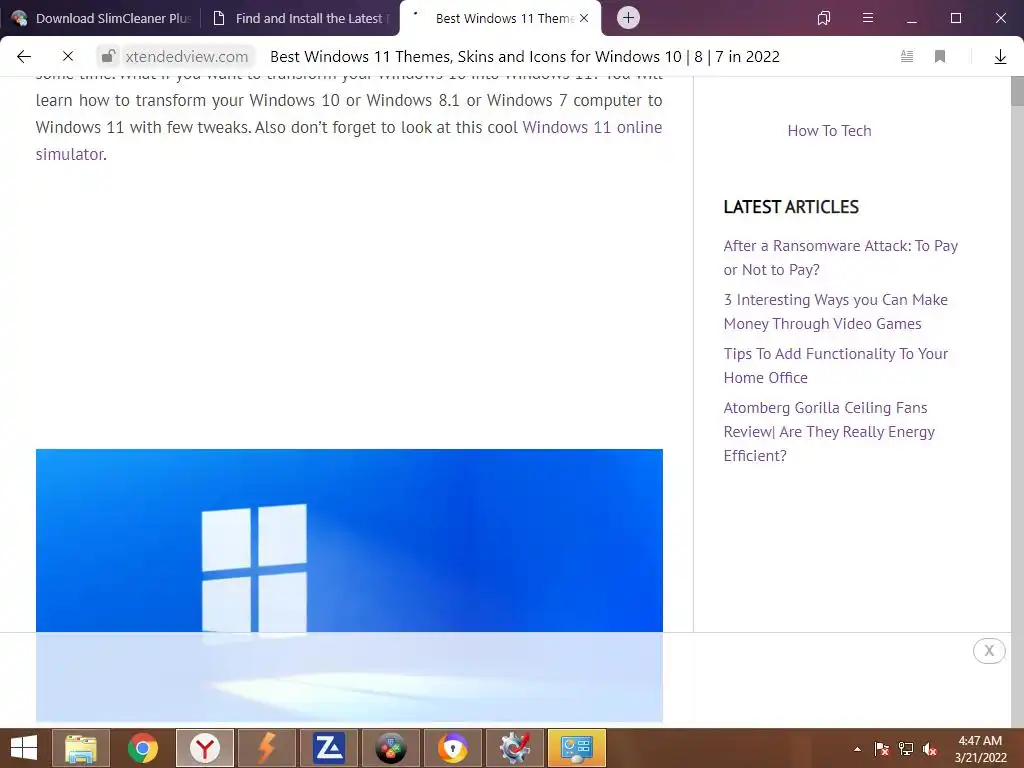Click the page vertical scrollbar thumb
Screen dimensions: 1024x768
click(x=1017, y=91)
